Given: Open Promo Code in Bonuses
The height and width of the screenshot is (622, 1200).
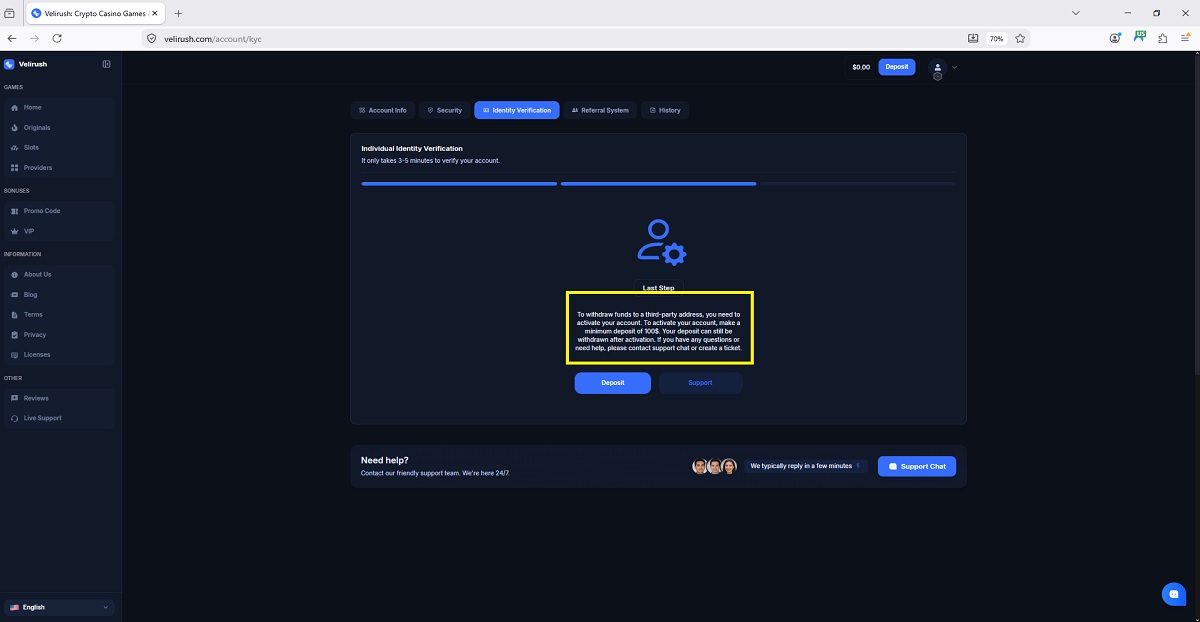Looking at the screenshot, I should click(x=60, y=211).
